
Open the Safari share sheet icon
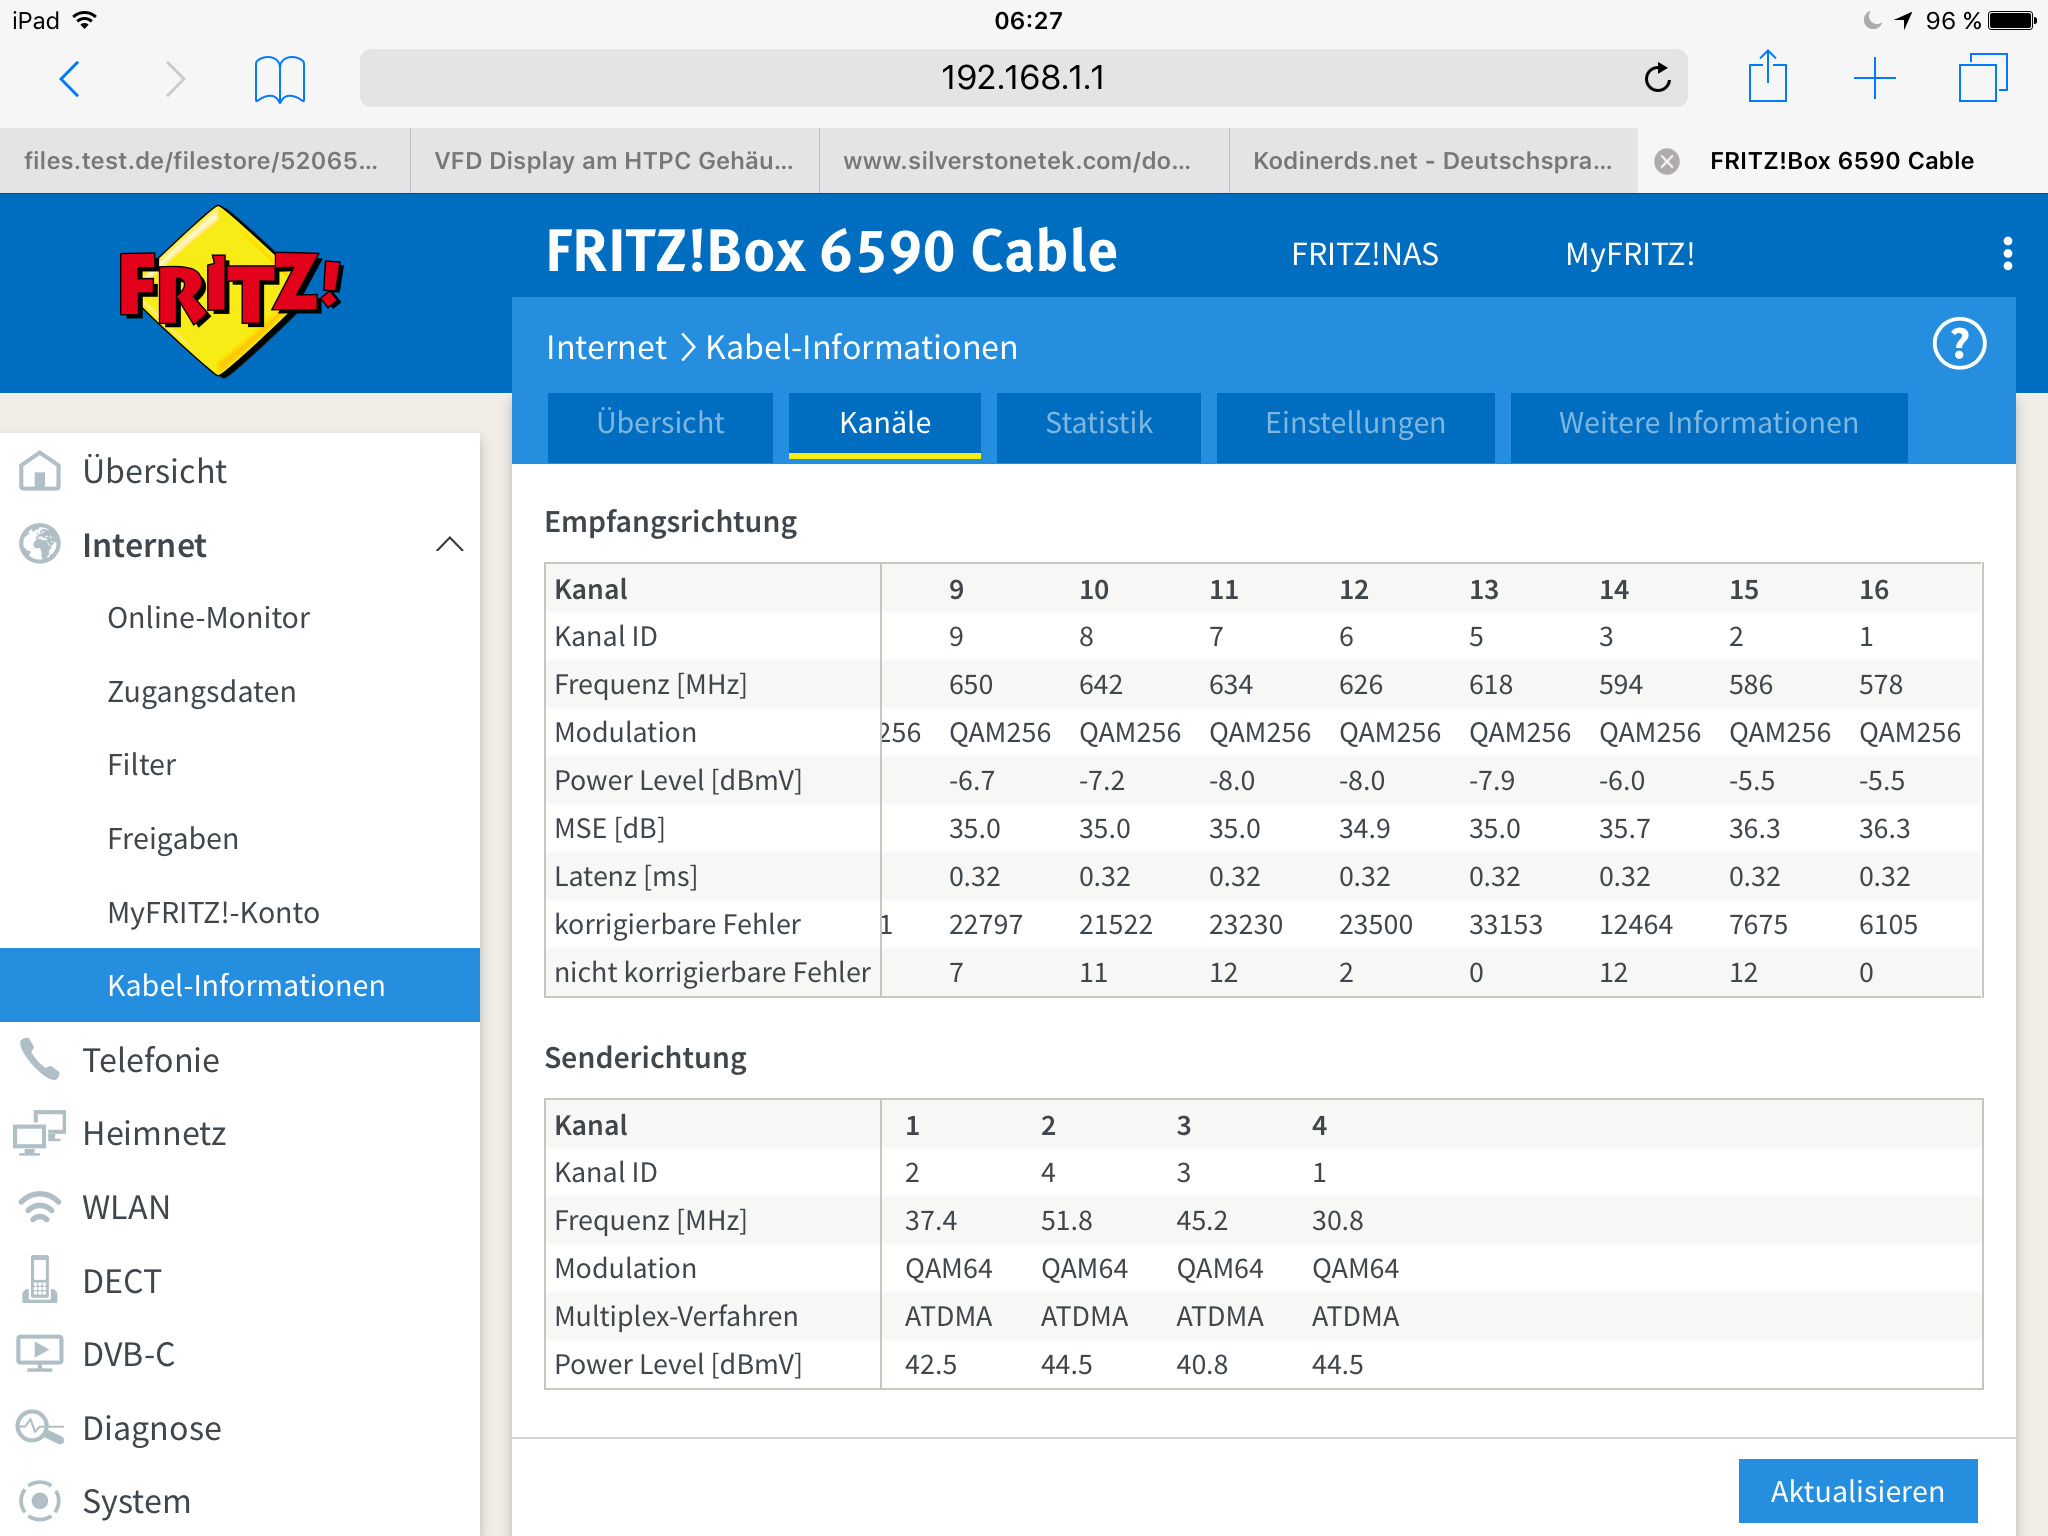[x=1767, y=75]
